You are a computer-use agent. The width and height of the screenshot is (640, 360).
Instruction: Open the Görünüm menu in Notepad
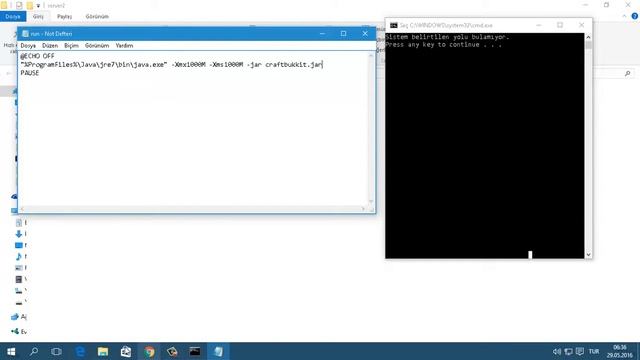[x=97, y=46]
